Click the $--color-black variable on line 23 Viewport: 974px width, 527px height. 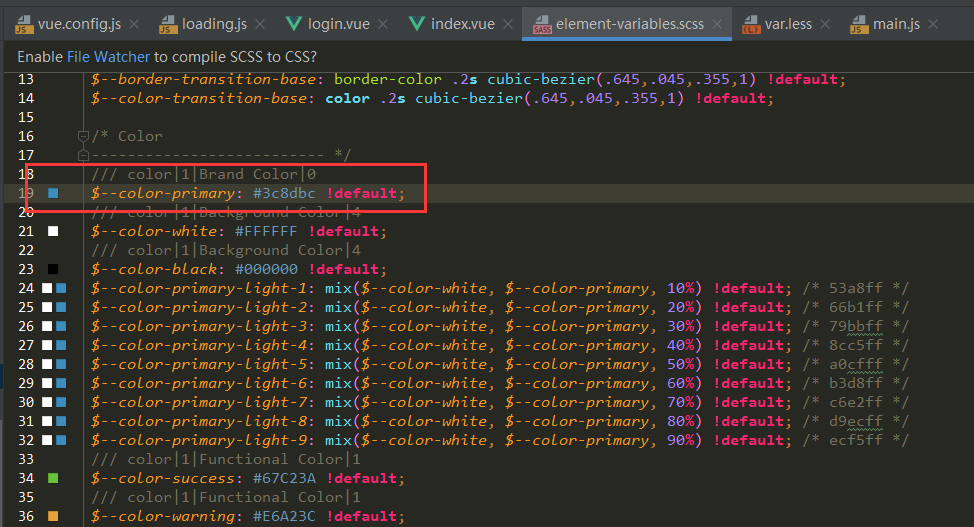pyautogui.click(x=154, y=269)
